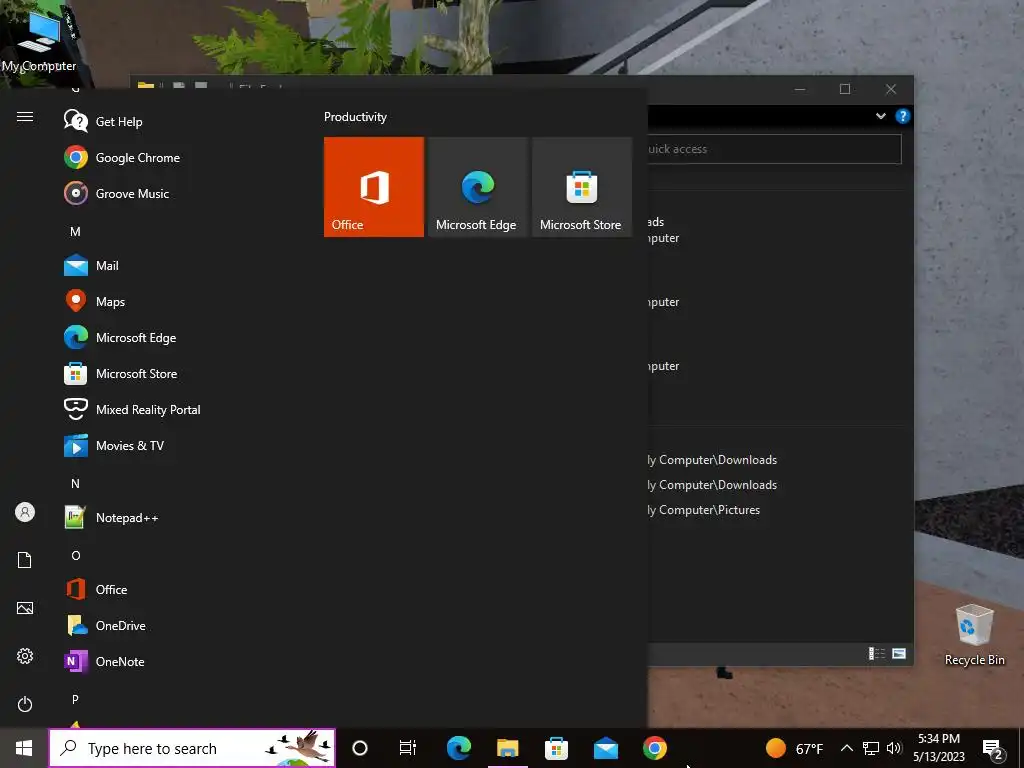The width and height of the screenshot is (1024, 768).
Task: Open Mail from the taskbar
Action: pyautogui.click(x=605, y=748)
